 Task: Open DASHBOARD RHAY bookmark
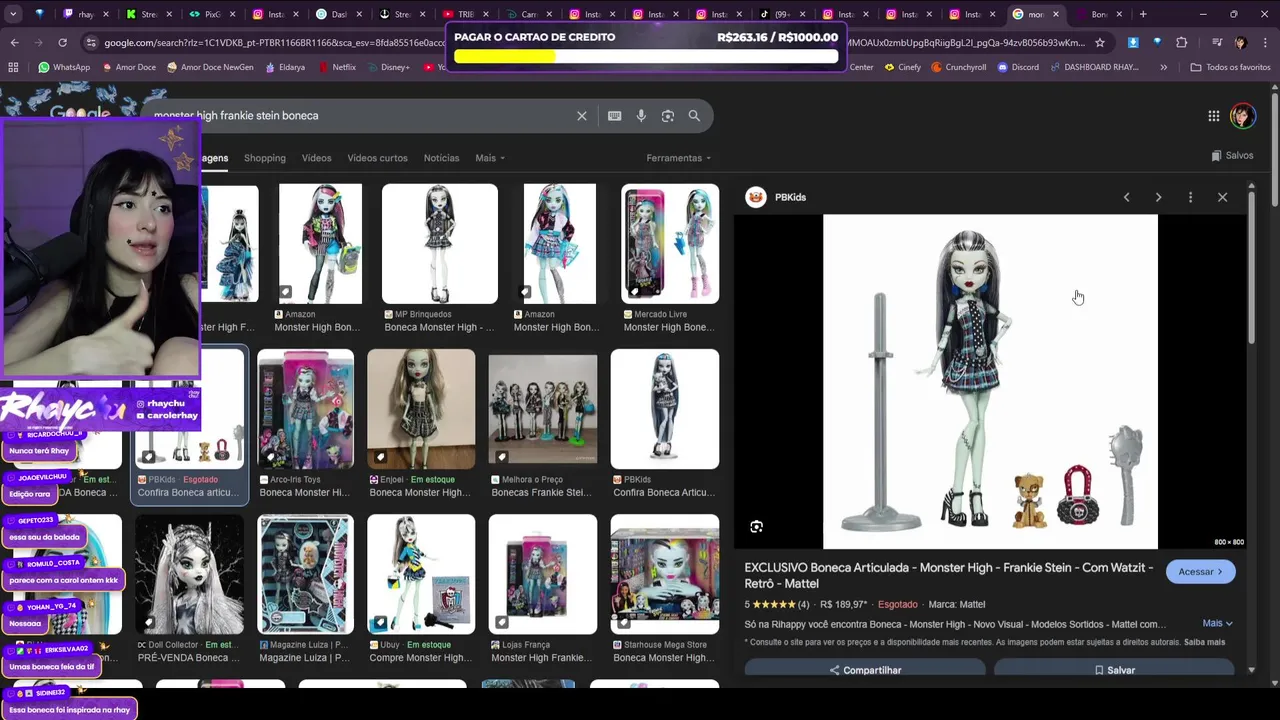point(1097,67)
